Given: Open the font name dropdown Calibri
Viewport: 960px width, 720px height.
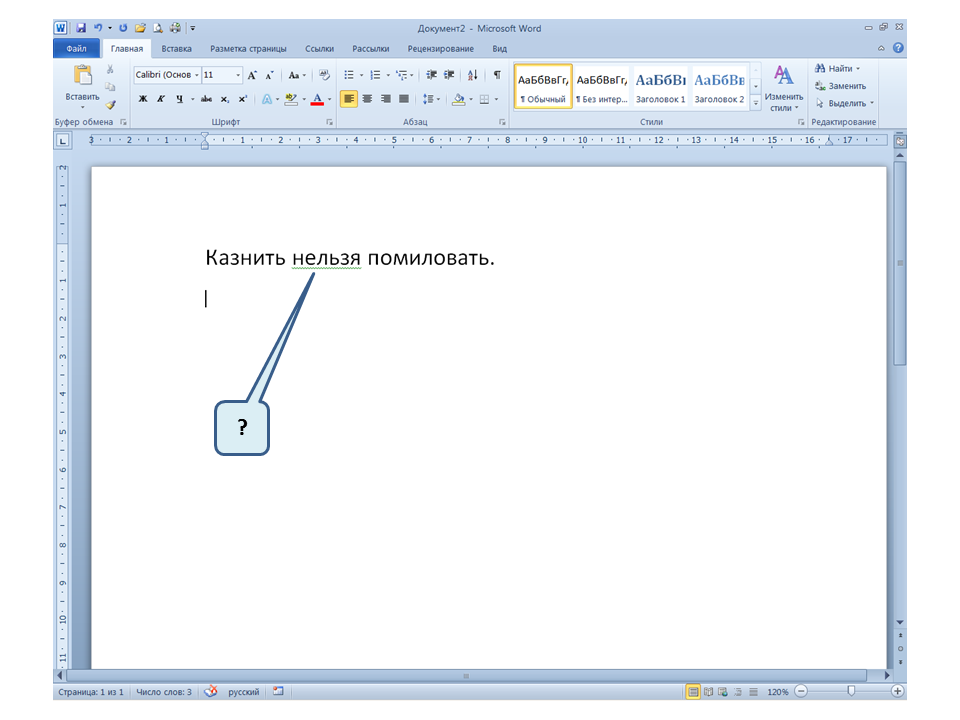Looking at the screenshot, I should point(166,75).
